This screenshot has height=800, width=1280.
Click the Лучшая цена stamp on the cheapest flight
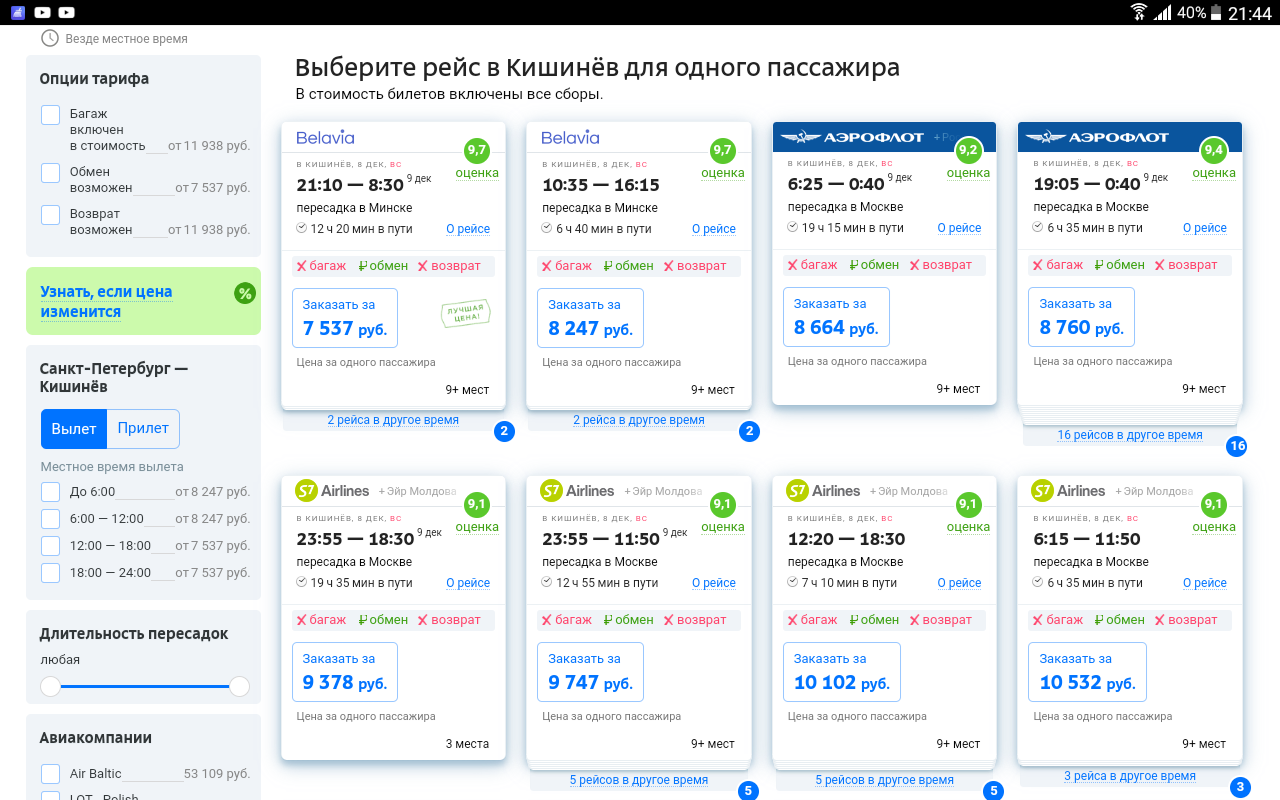tap(468, 313)
